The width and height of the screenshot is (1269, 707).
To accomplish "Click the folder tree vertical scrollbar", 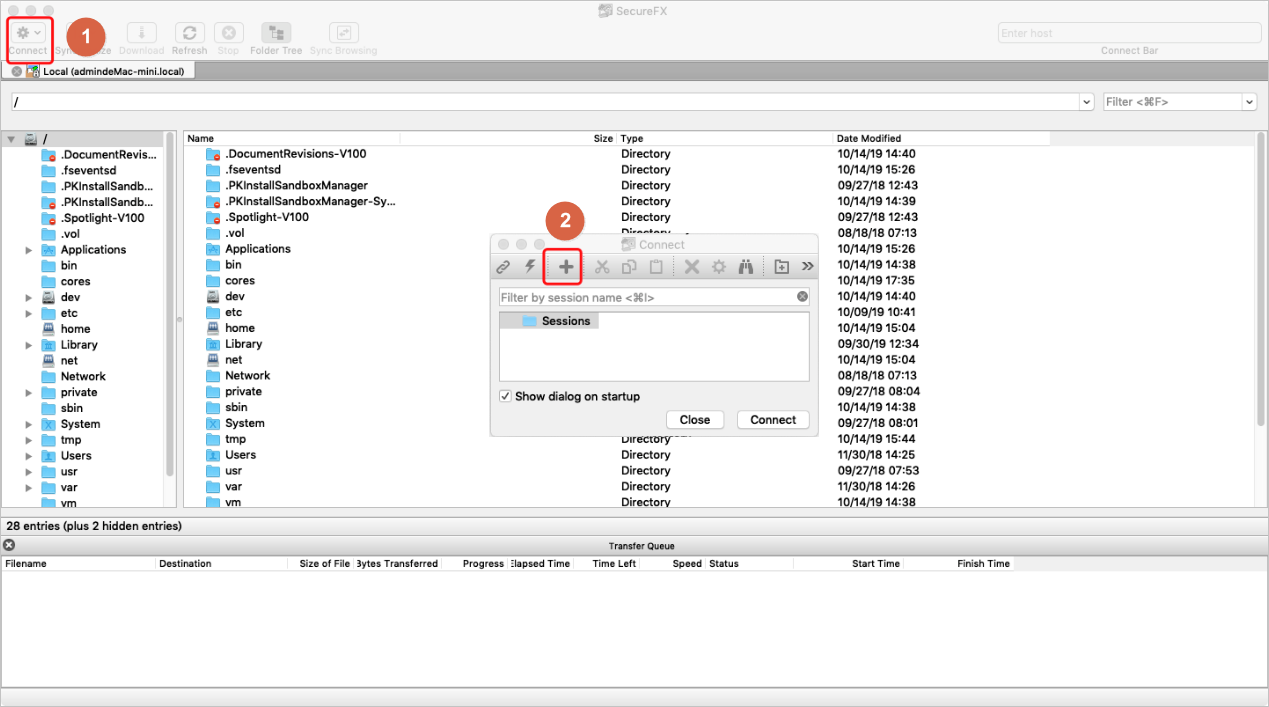I will click(170, 305).
